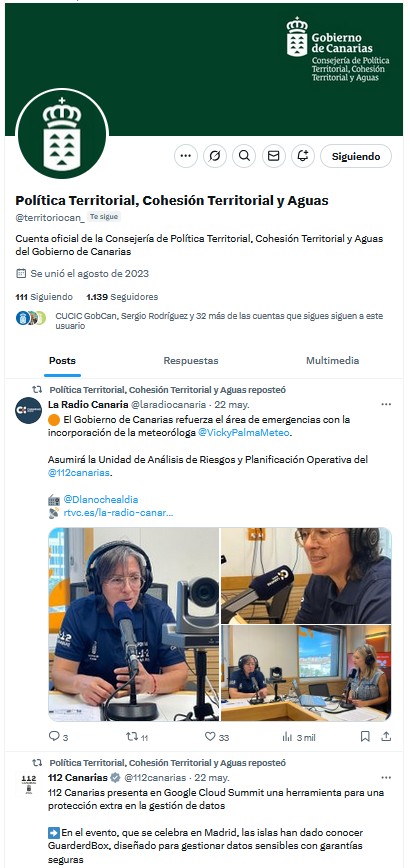Toggle the notification bell for this account
The width and height of the screenshot is (410, 868).
303,156
